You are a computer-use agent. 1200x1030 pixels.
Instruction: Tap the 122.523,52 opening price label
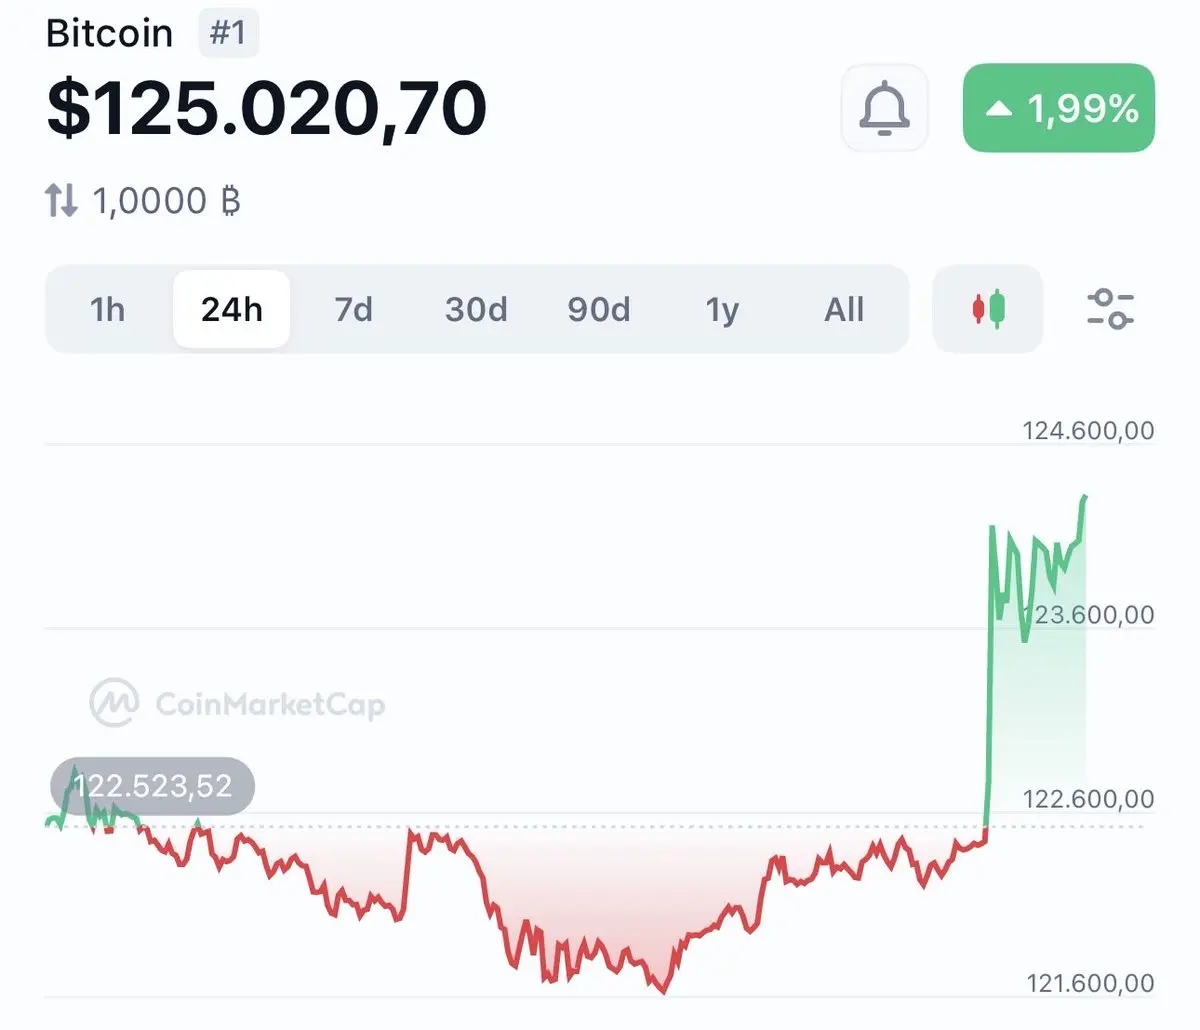click(x=152, y=786)
